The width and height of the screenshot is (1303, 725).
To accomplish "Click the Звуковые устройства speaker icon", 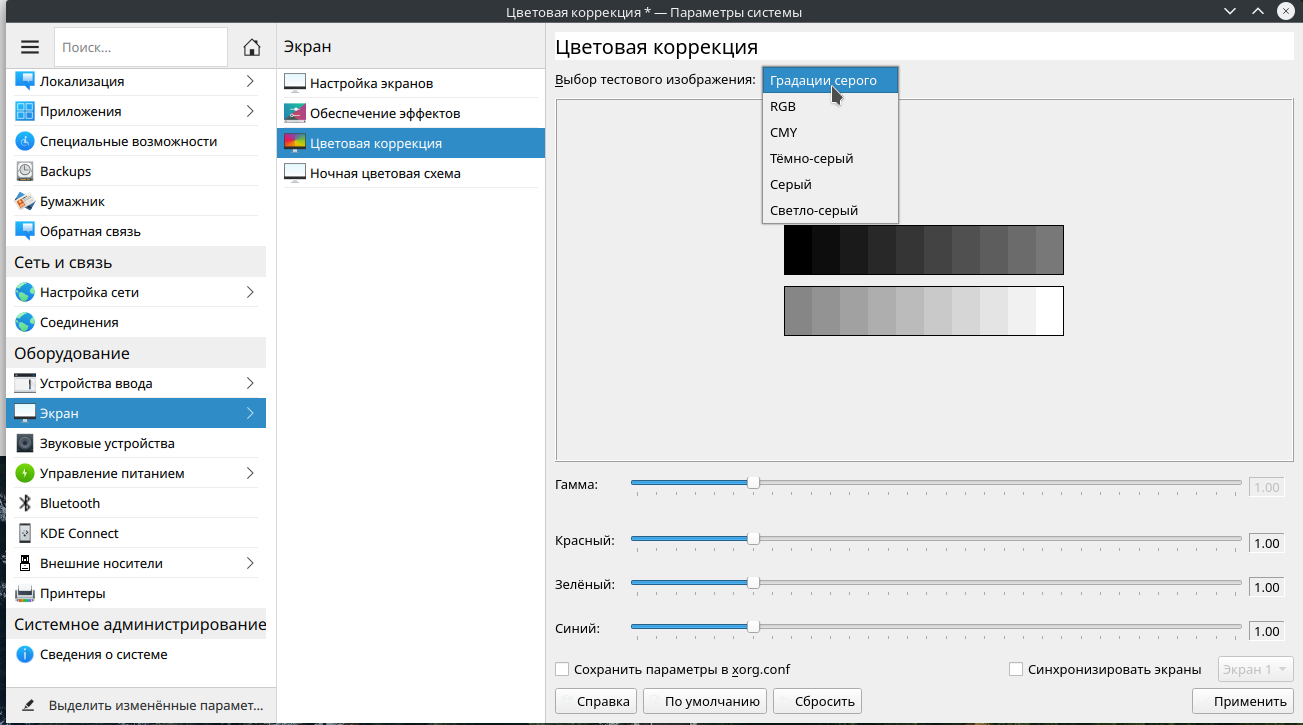I will [25, 443].
